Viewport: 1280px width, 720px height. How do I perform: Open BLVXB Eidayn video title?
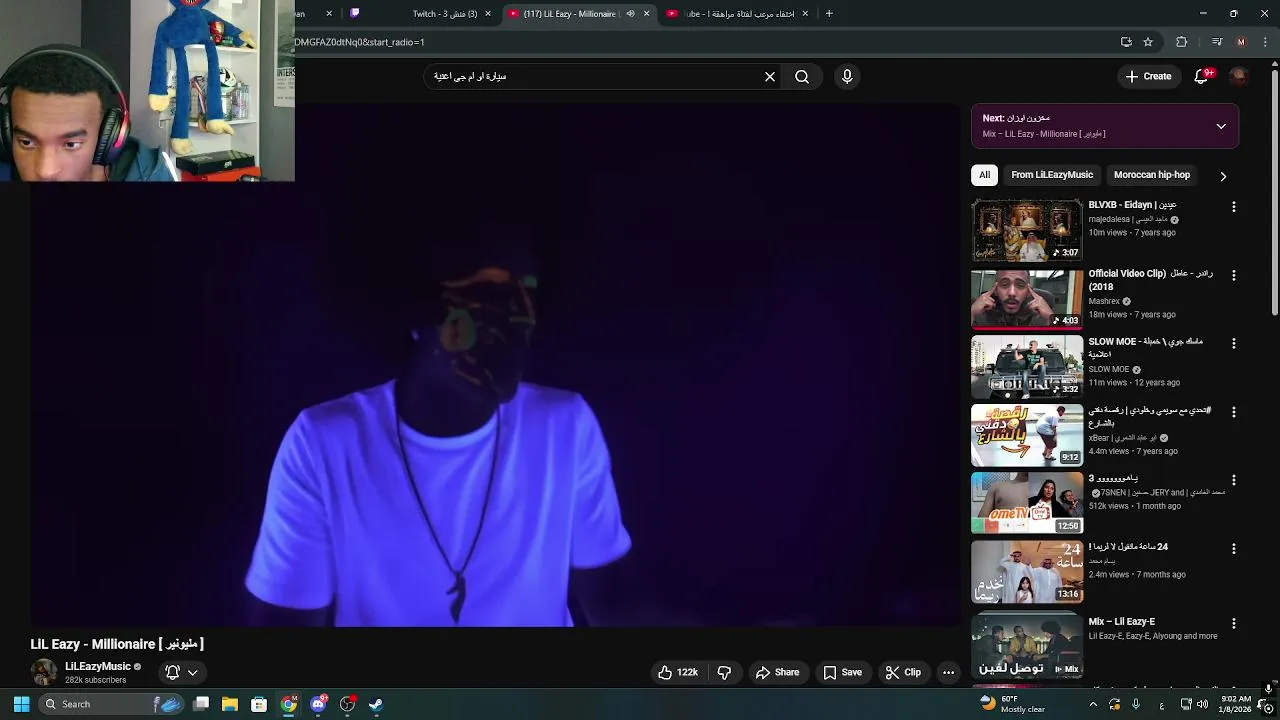(1132, 205)
